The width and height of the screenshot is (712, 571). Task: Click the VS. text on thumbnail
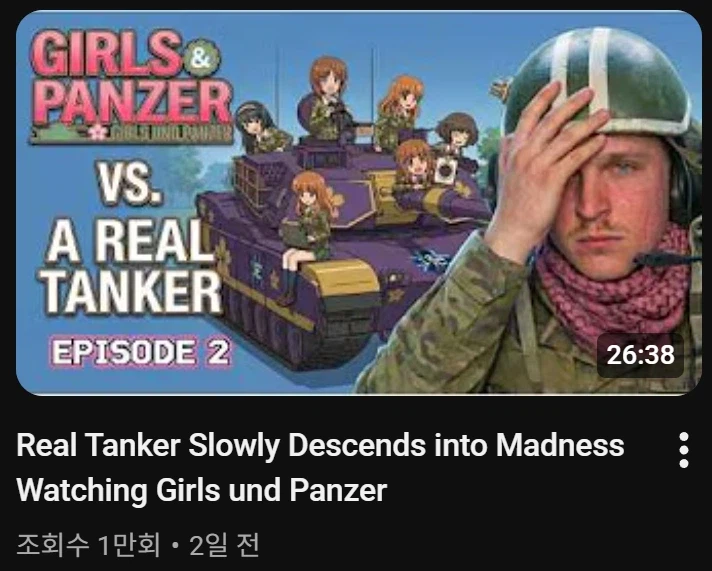pos(129,183)
